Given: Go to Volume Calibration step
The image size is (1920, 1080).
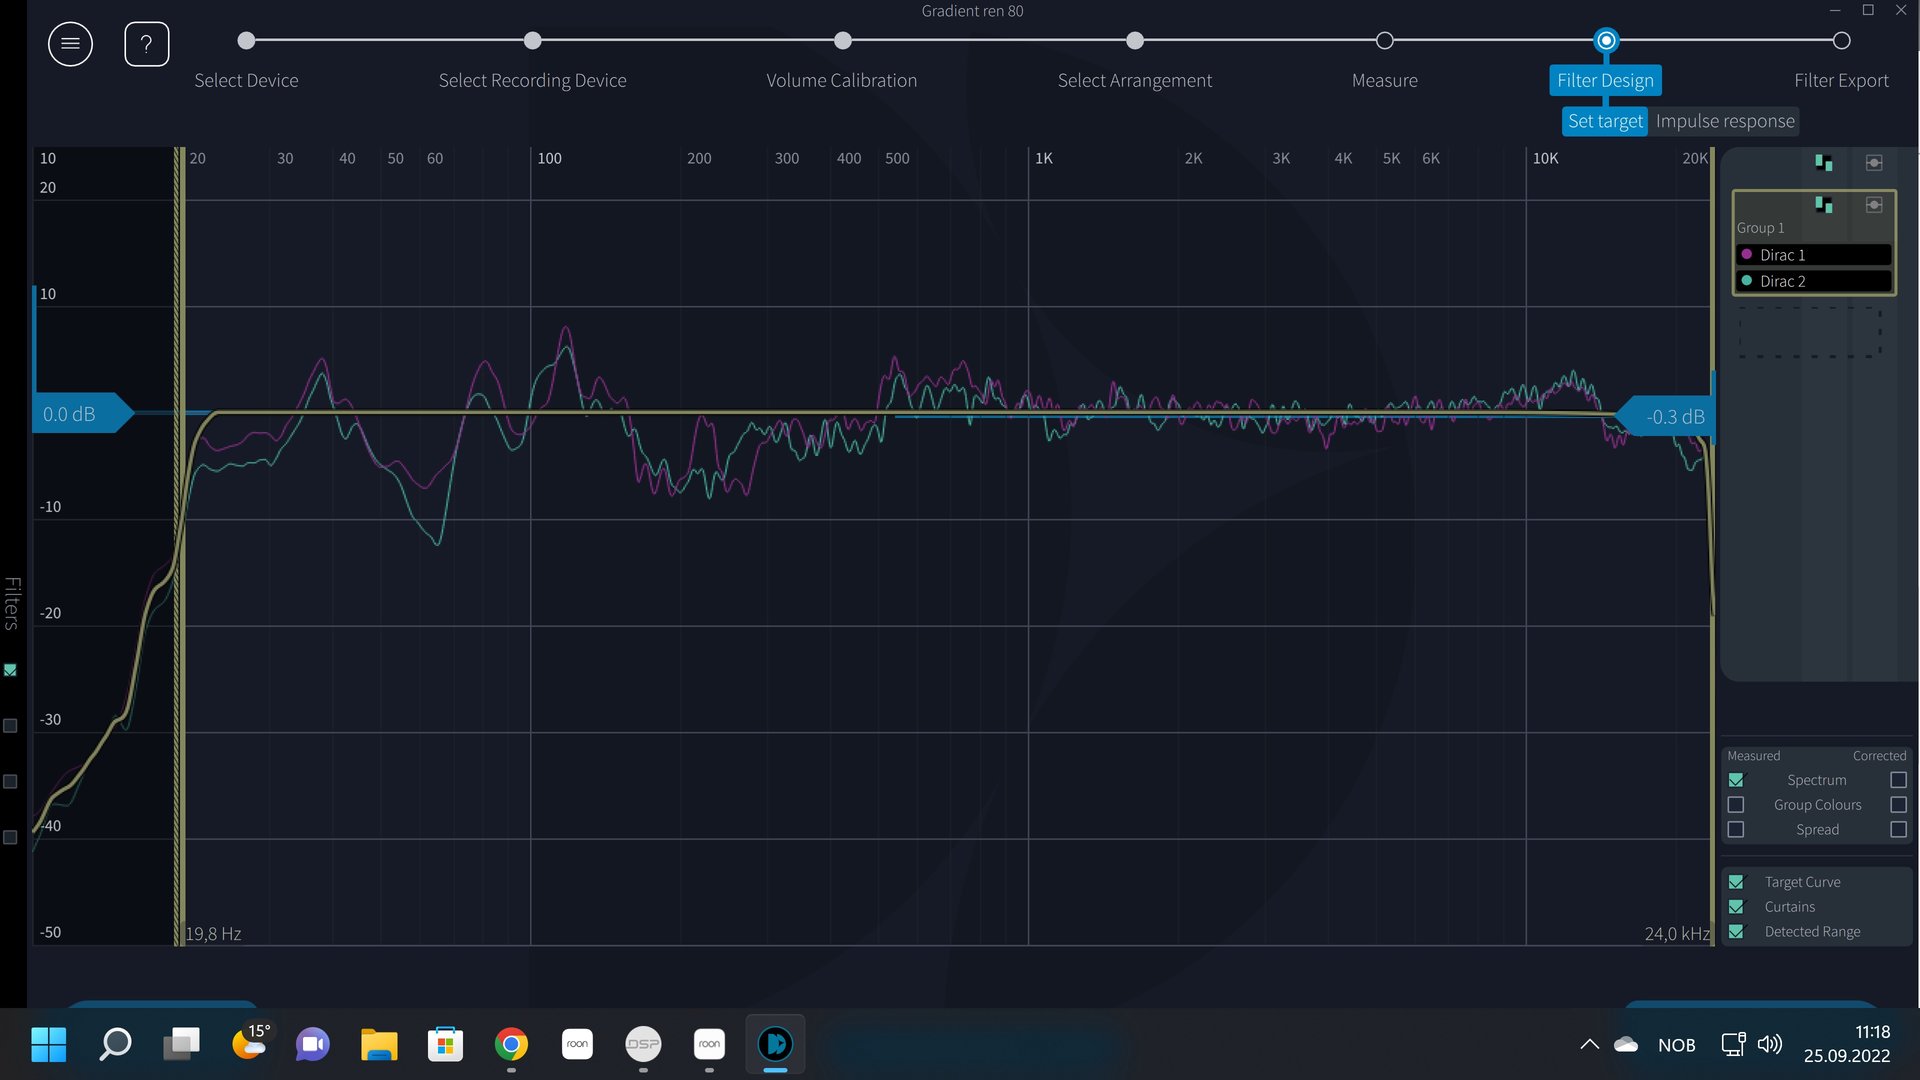Looking at the screenshot, I should coord(841,80).
